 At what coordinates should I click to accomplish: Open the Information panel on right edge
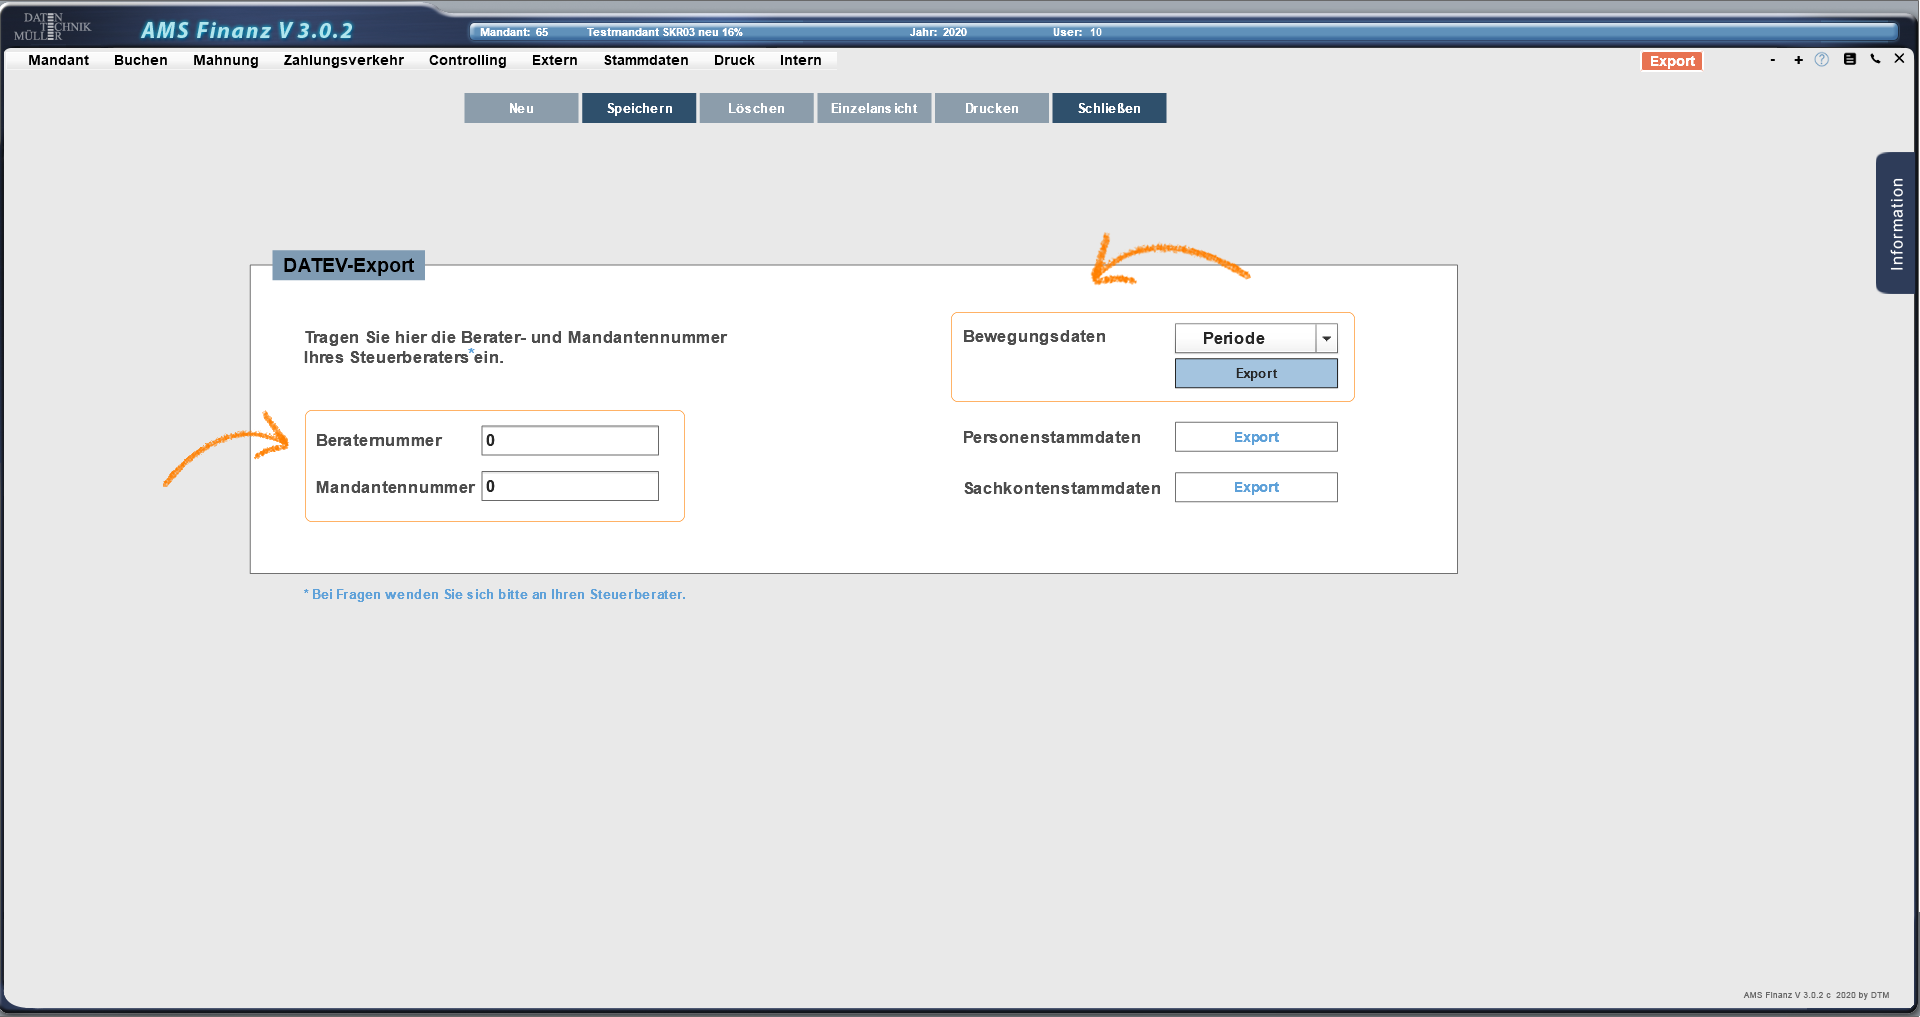click(x=1897, y=223)
